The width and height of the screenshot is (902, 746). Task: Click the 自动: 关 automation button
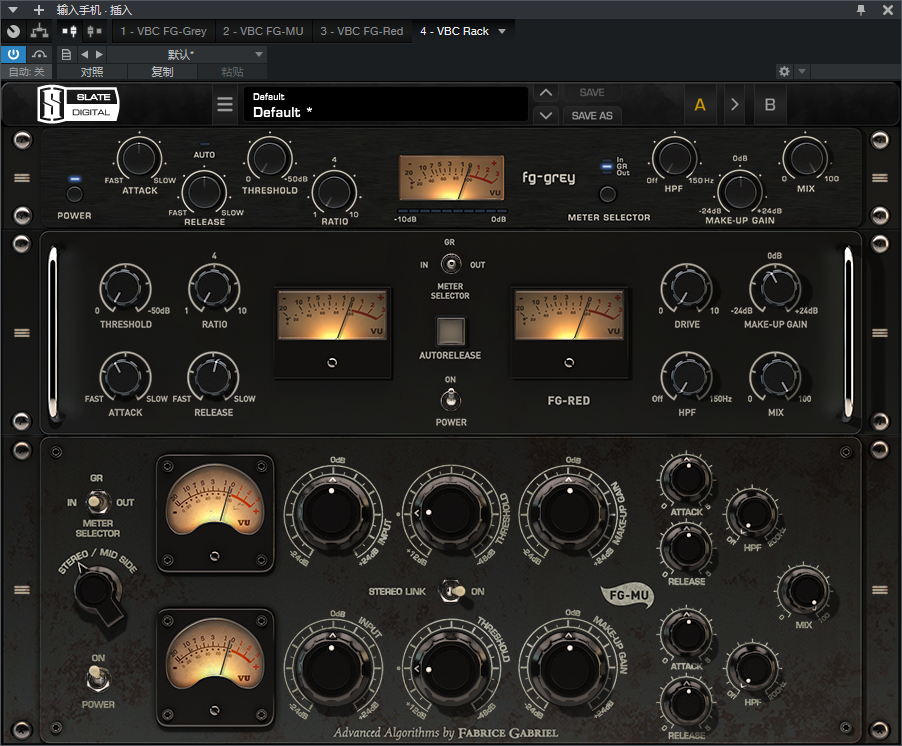point(26,72)
